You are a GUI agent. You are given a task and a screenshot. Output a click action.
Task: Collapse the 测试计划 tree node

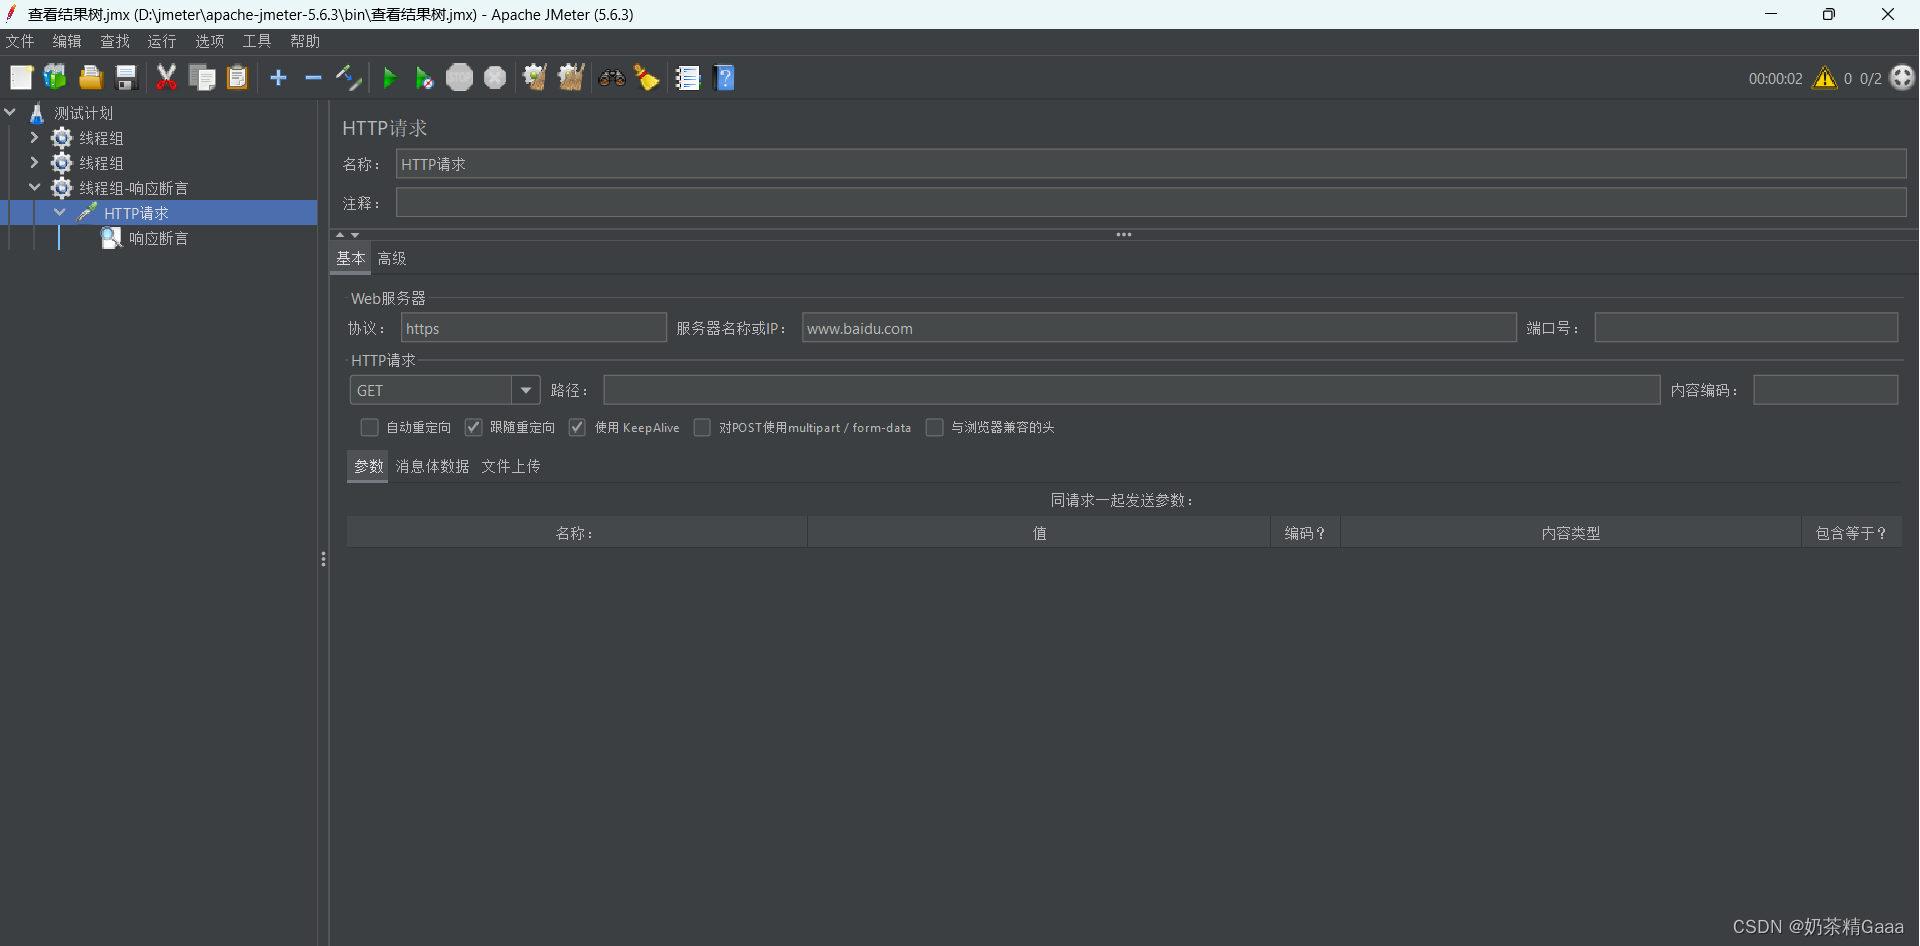(x=10, y=113)
